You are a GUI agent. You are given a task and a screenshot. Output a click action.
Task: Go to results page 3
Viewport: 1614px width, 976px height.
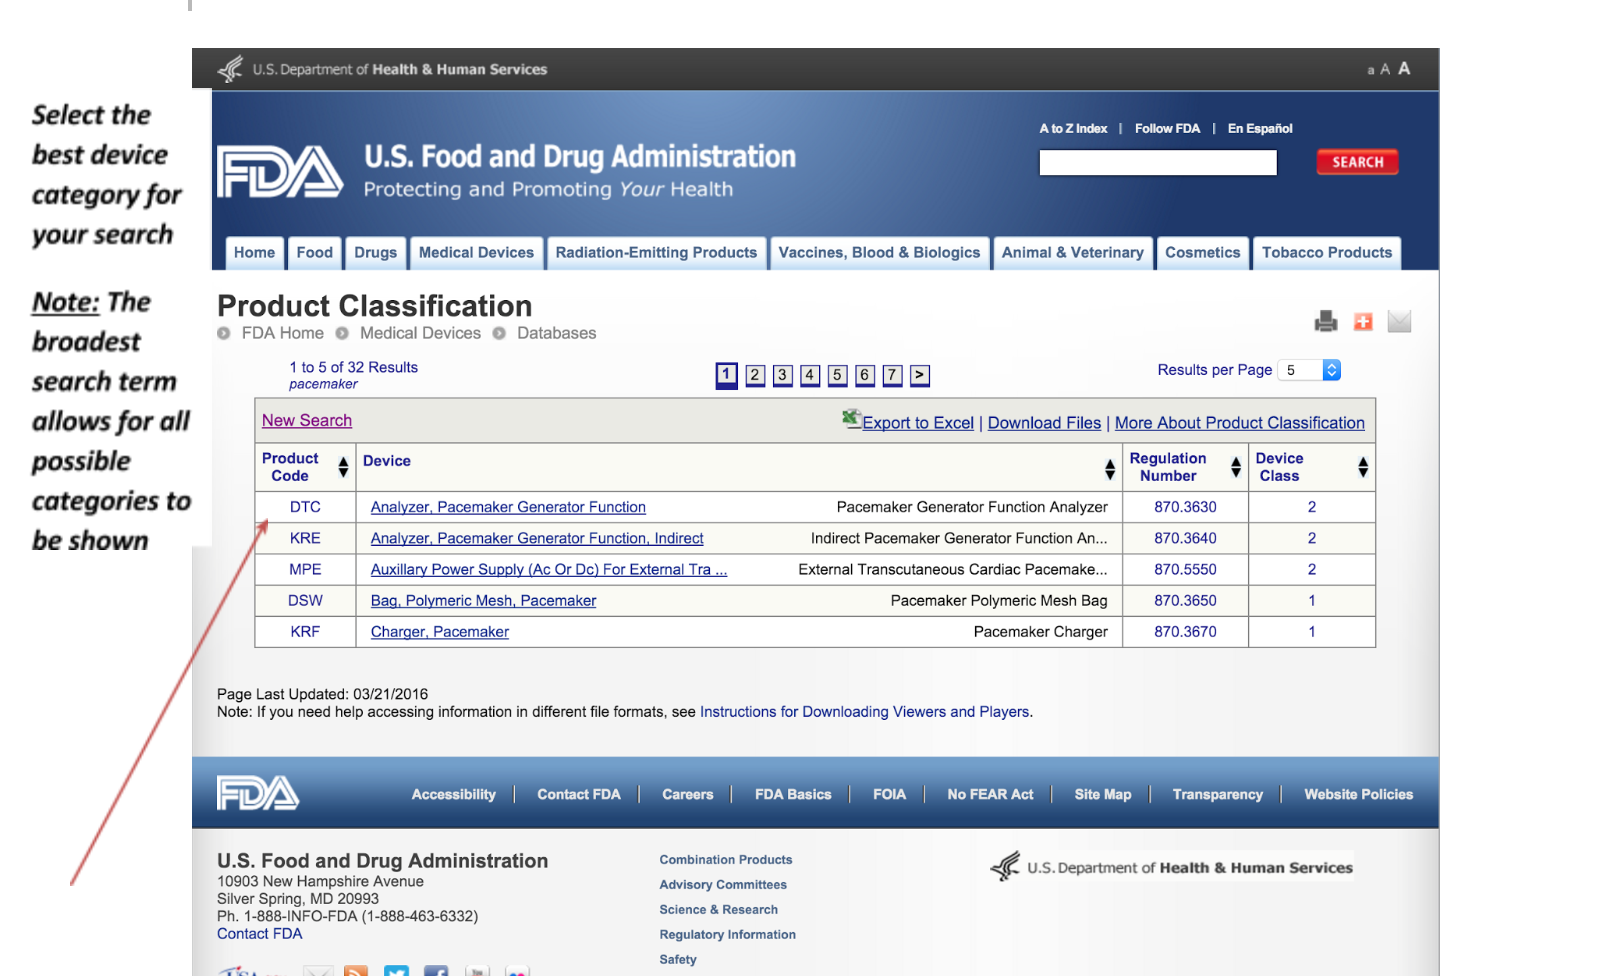tap(783, 375)
